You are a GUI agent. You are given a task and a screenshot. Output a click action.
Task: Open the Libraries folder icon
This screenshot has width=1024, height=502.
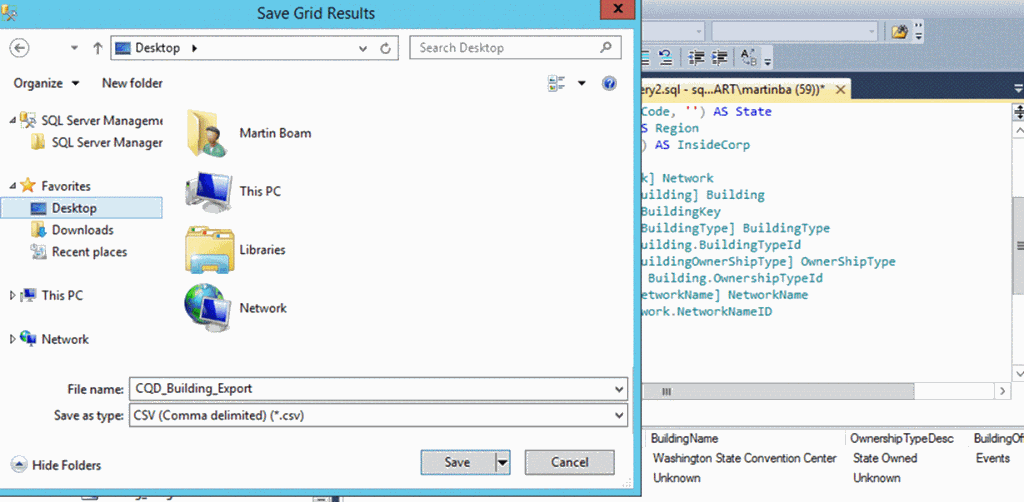209,250
